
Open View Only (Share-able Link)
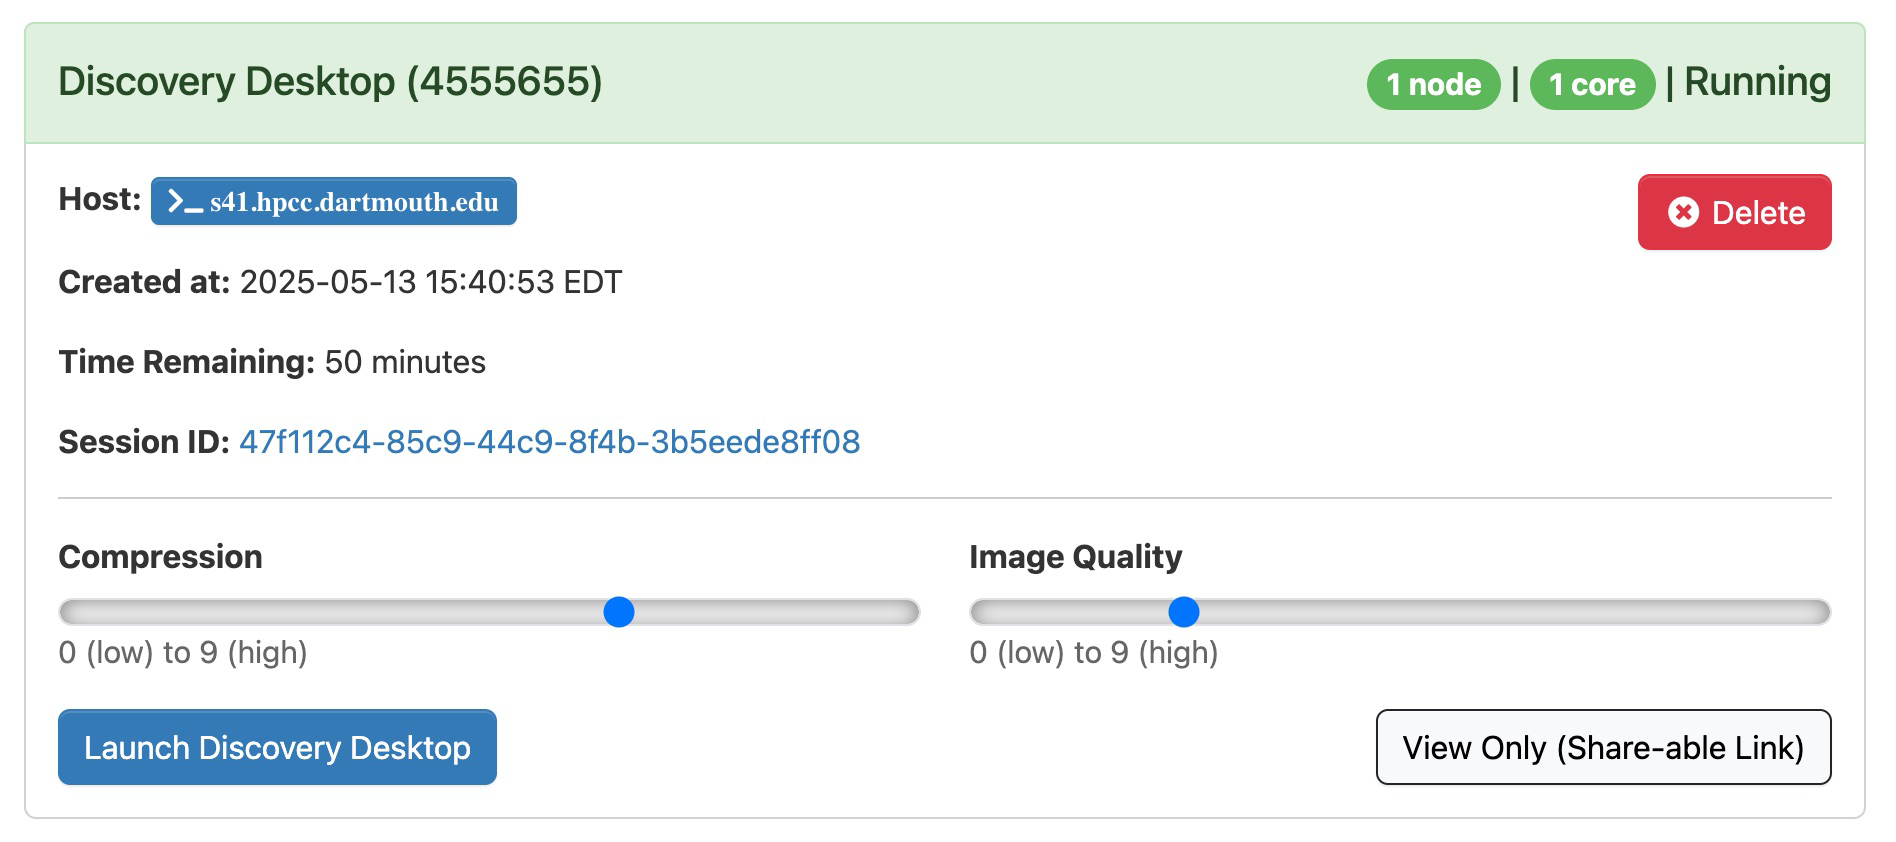(x=1603, y=747)
